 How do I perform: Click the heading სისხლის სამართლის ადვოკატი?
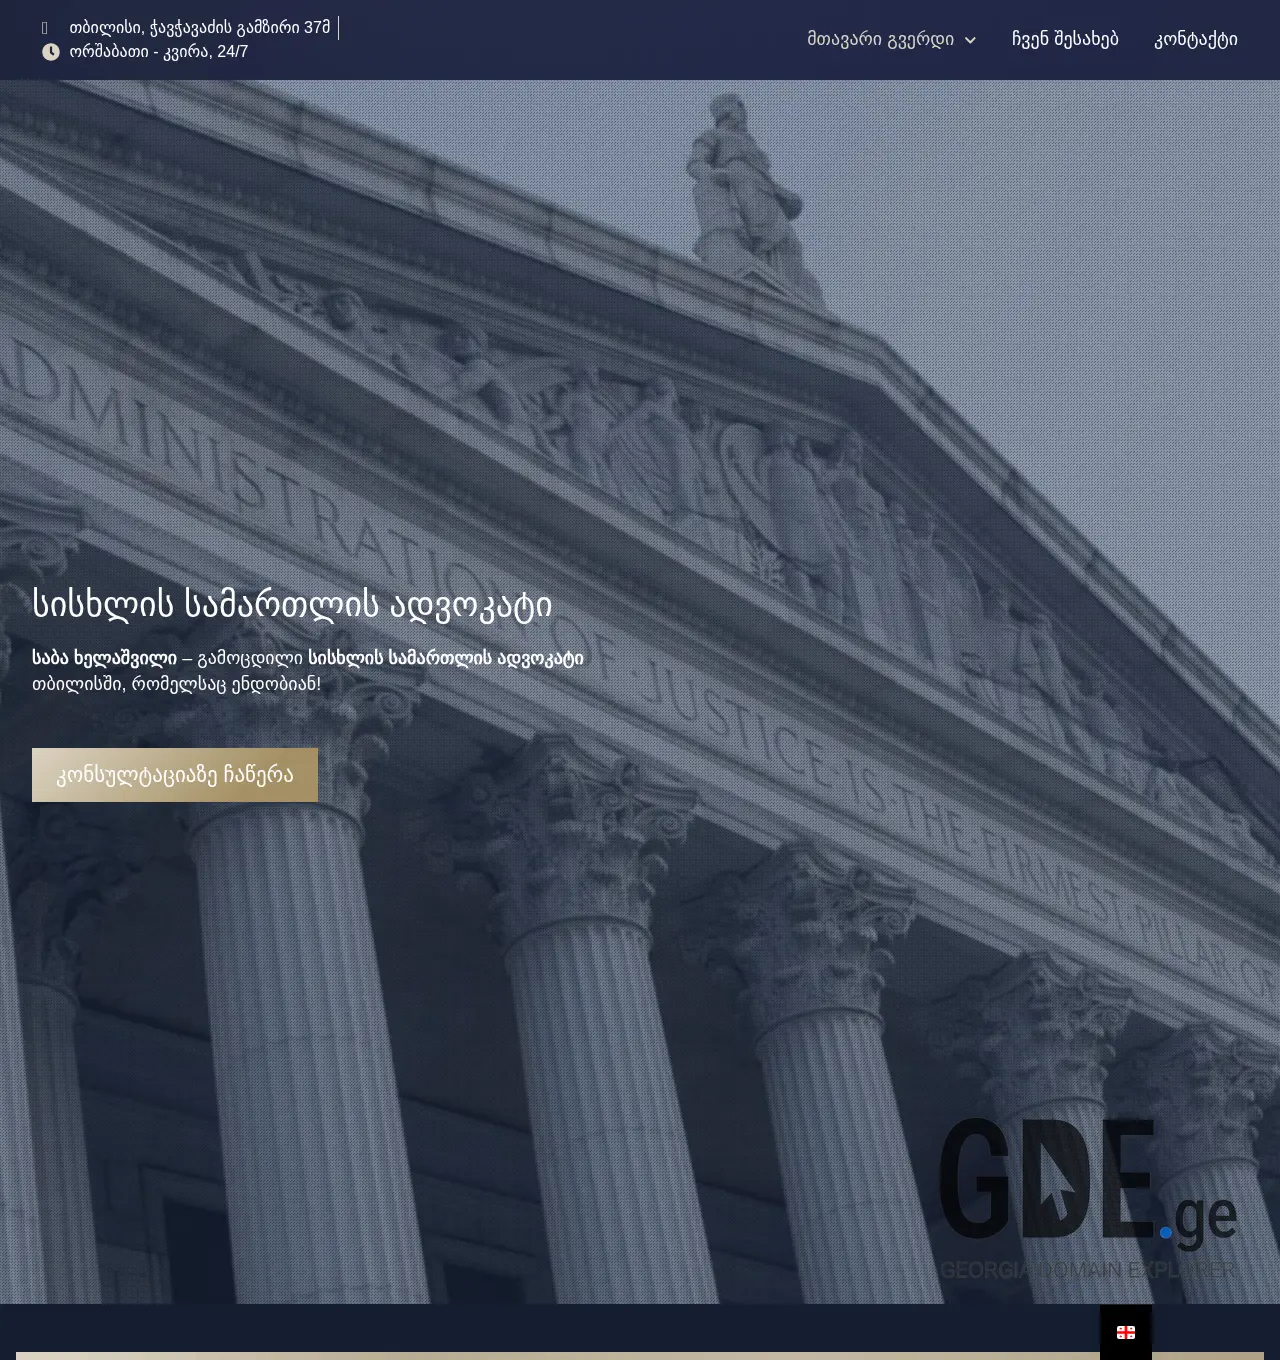293,604
